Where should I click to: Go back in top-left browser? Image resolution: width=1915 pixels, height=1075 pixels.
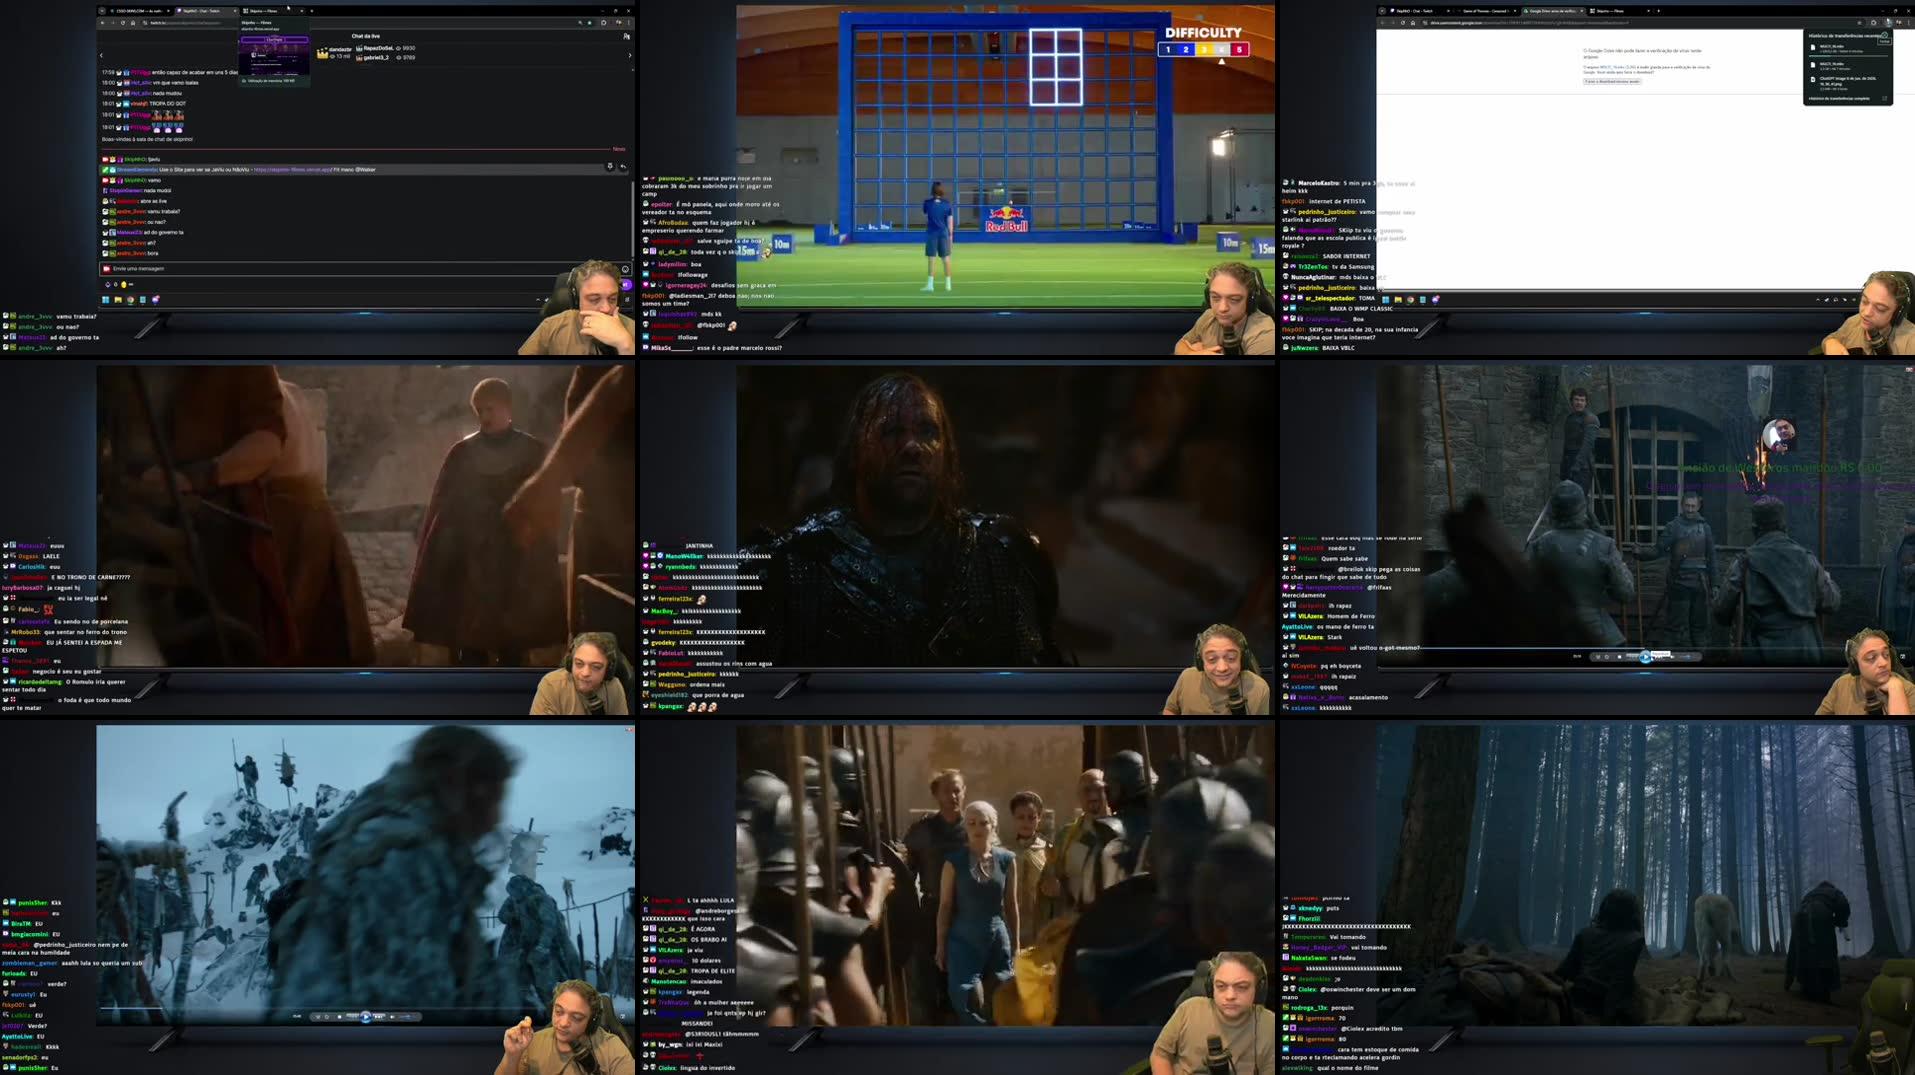pos(102,23)
